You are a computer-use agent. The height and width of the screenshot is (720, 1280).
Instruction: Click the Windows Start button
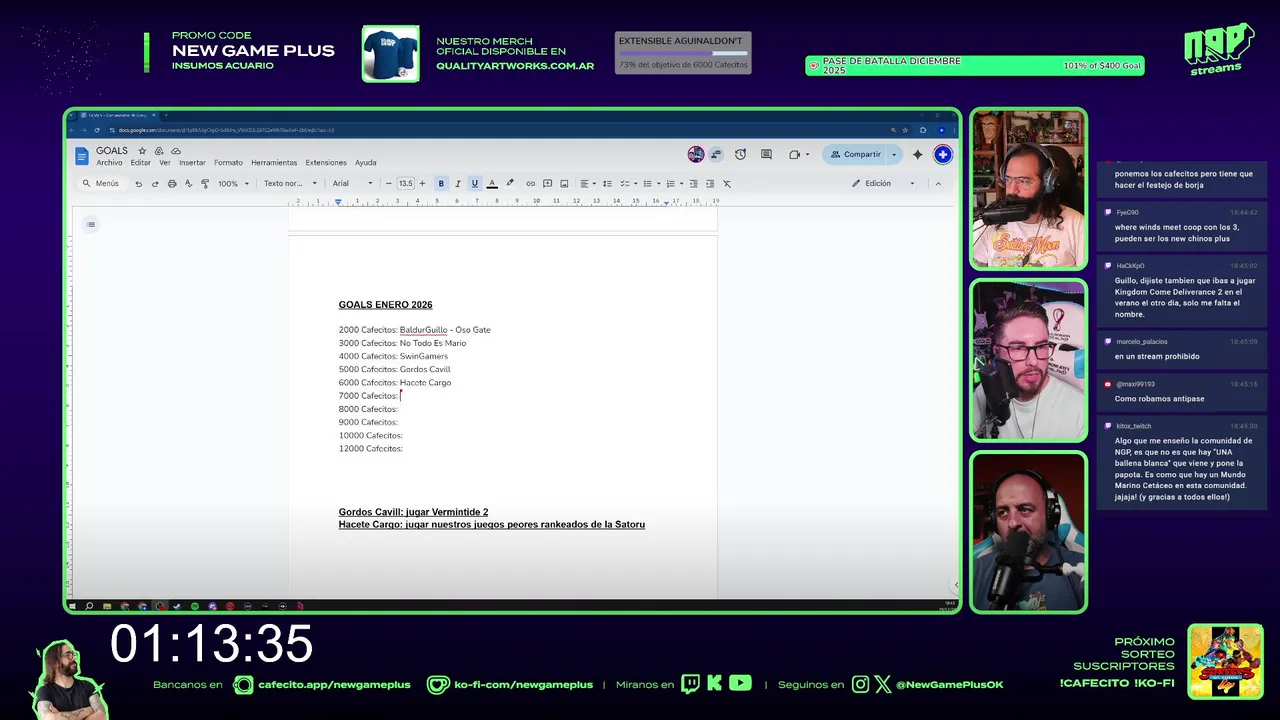pos(72,606)
